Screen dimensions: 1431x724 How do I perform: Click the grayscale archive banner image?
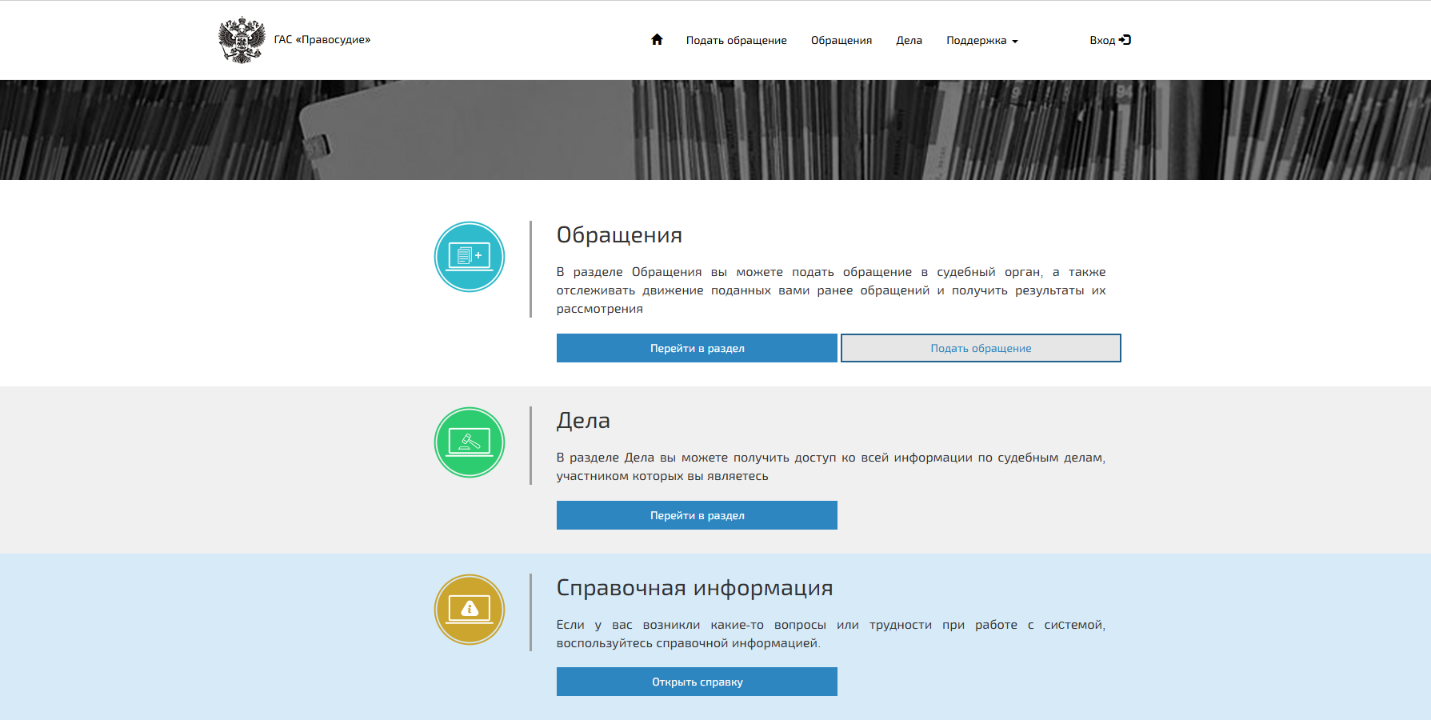point(715,130)
